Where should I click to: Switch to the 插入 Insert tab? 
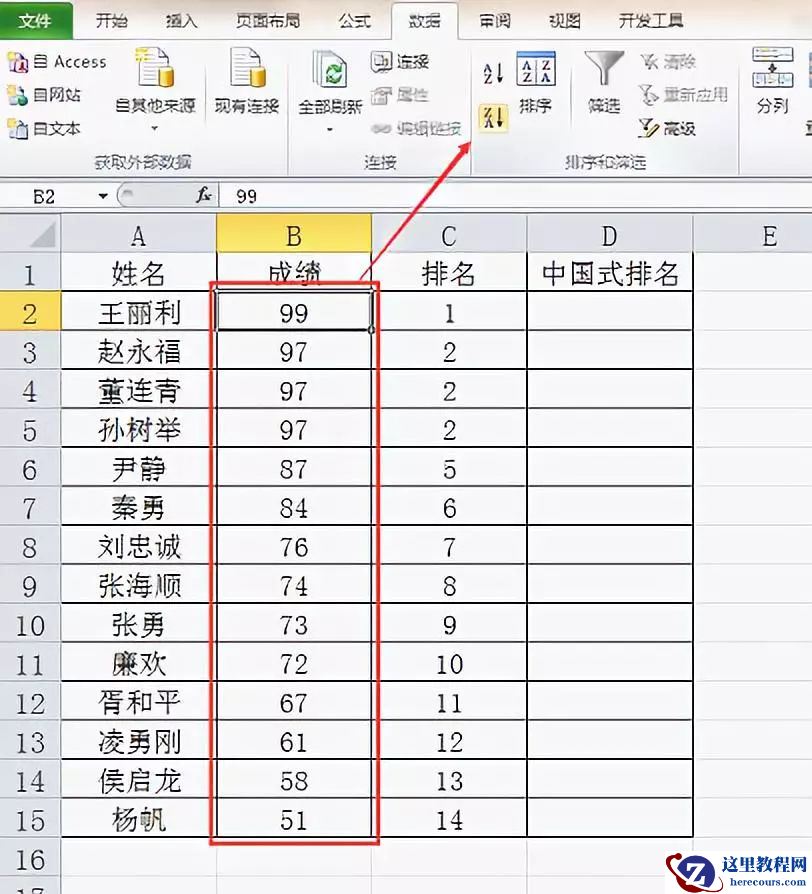click(181, 21)
